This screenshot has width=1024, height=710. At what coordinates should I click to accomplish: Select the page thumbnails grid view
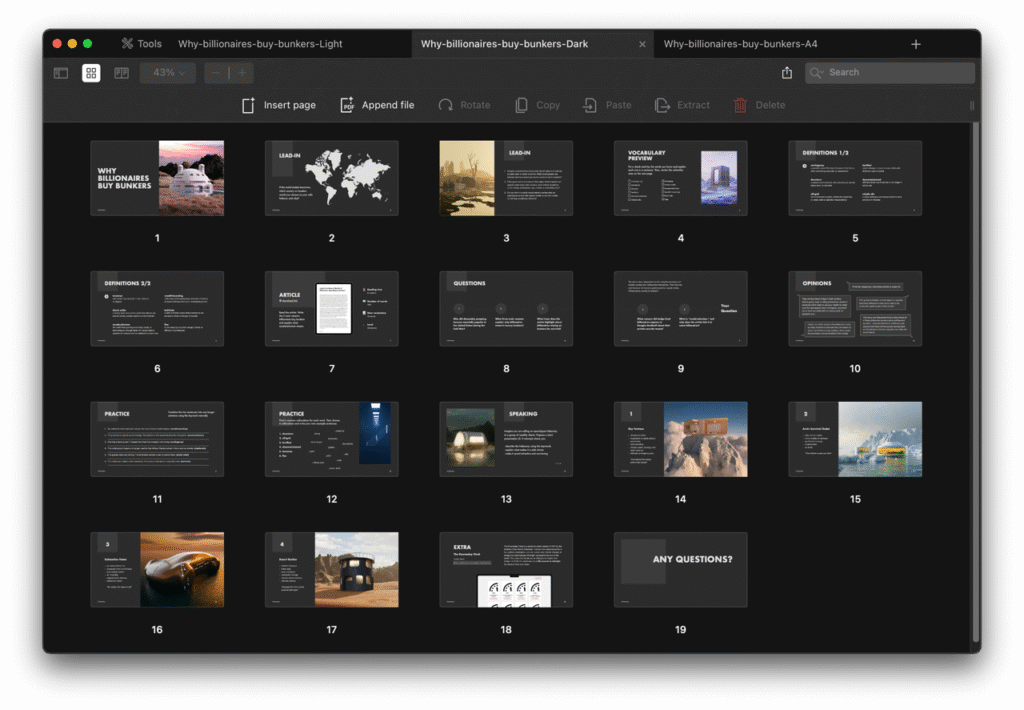click(91, 73)
